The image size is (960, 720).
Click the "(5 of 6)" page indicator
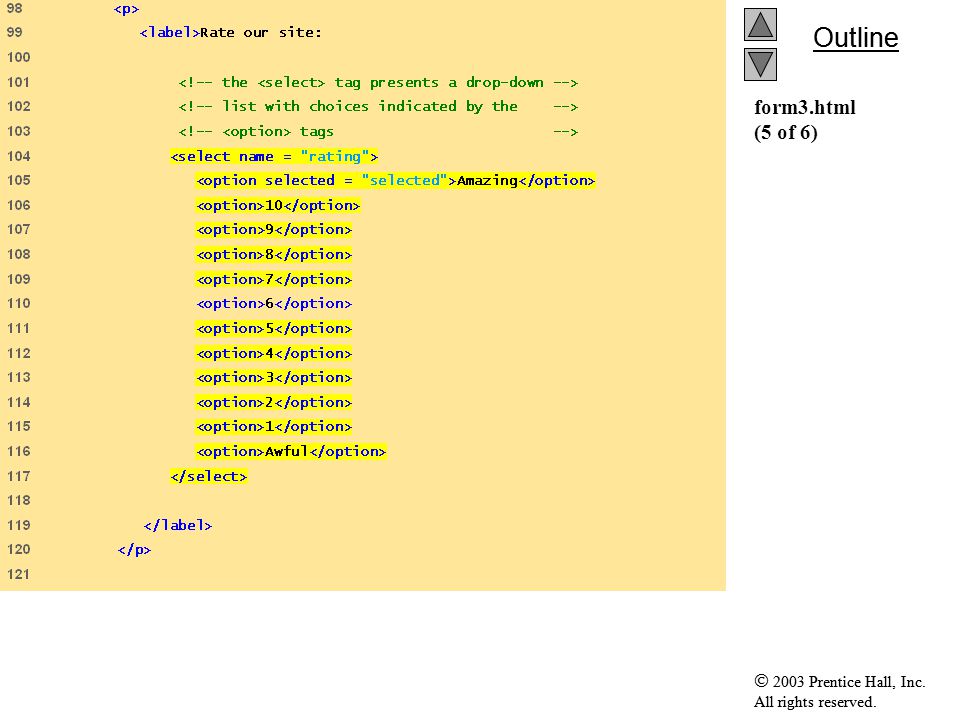tap(786, 132)
